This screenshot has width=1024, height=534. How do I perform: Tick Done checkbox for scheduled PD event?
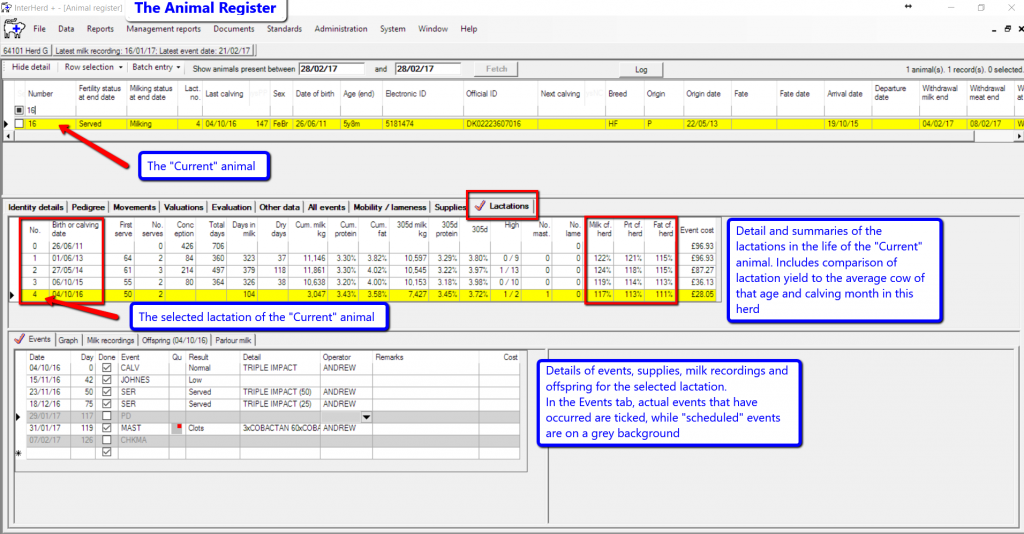[106, 416]
